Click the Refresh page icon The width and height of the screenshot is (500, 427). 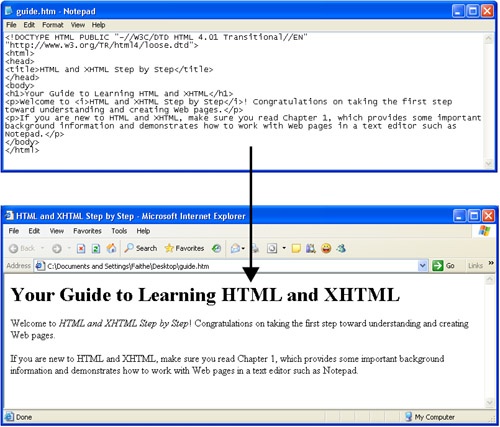96,249
